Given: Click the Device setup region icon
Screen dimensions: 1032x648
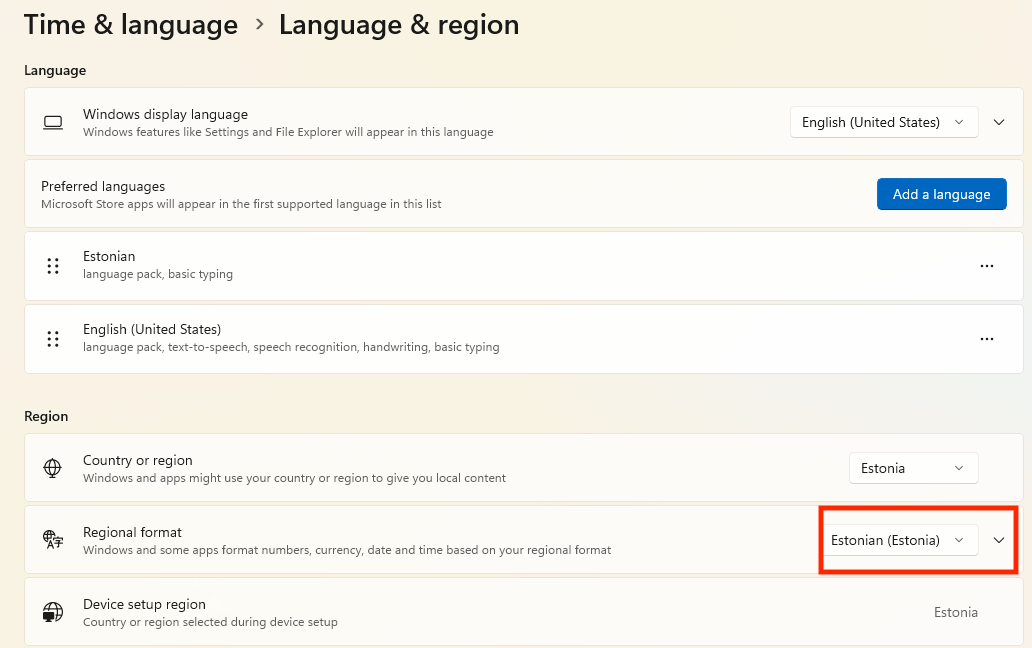Looking at the screenshot, I should pyautogui.click(x=53, y=612).
